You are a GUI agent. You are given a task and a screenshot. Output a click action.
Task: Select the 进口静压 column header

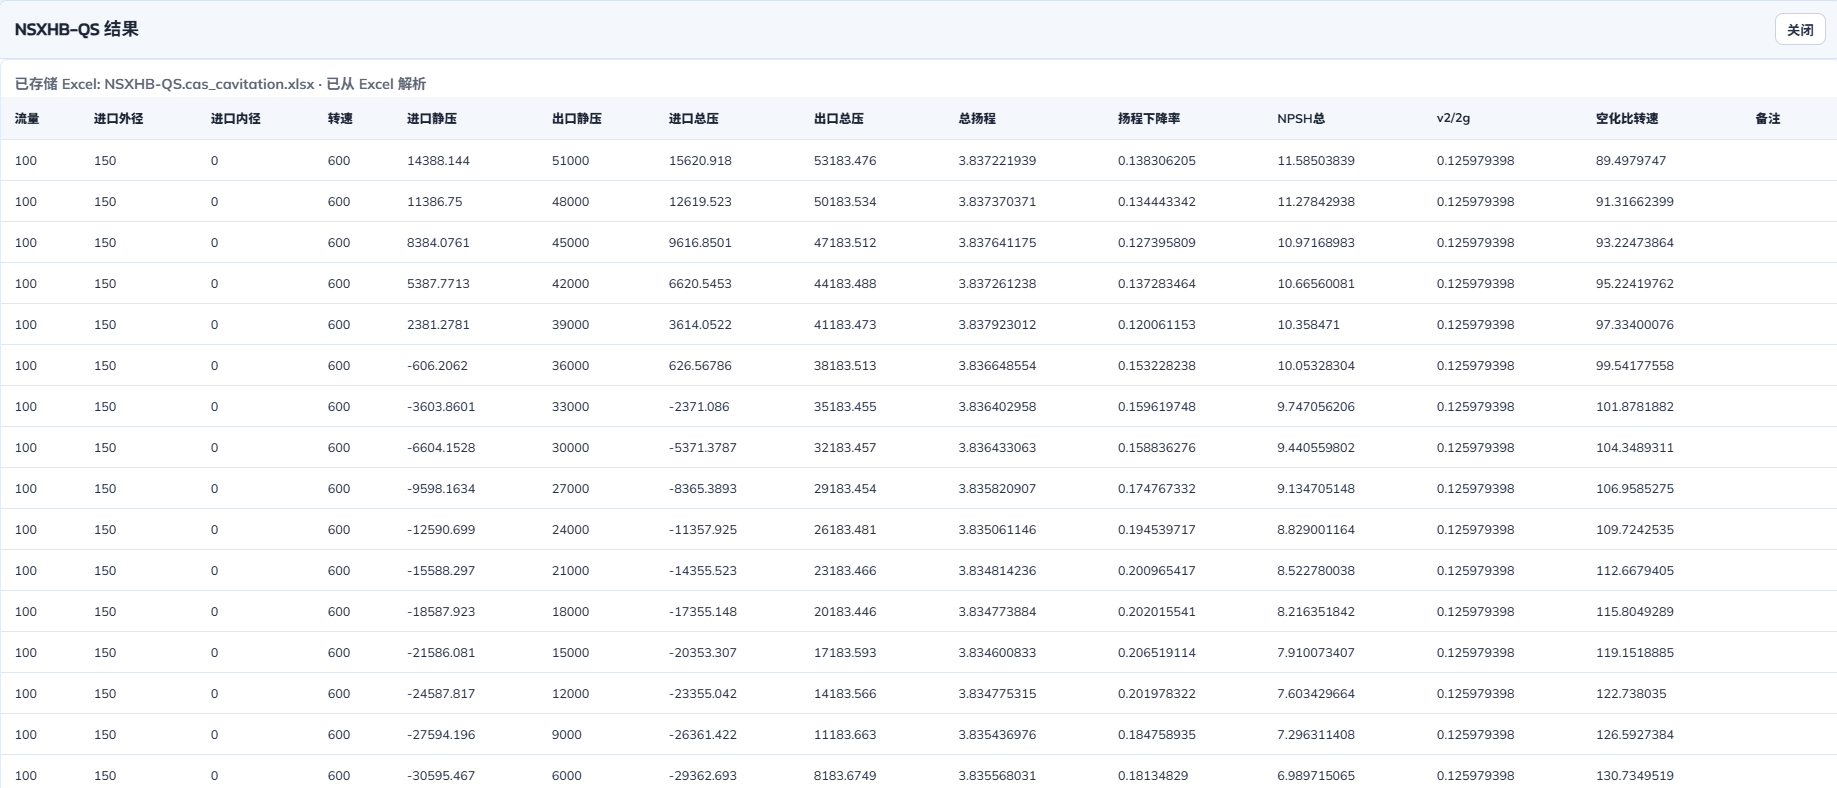coord(432,119)
